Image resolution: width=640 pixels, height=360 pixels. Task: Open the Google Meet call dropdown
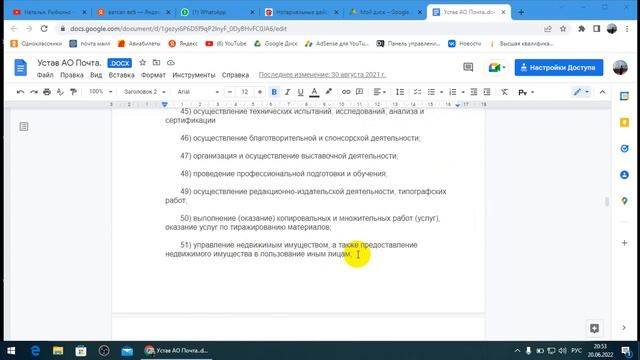497,67
